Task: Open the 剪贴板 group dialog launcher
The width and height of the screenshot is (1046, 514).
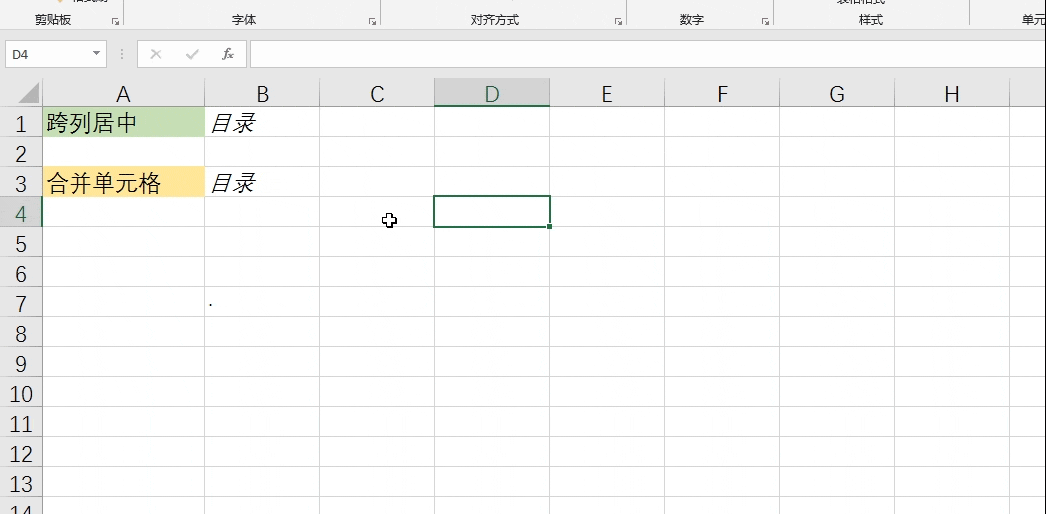Action: pos(116,21)
